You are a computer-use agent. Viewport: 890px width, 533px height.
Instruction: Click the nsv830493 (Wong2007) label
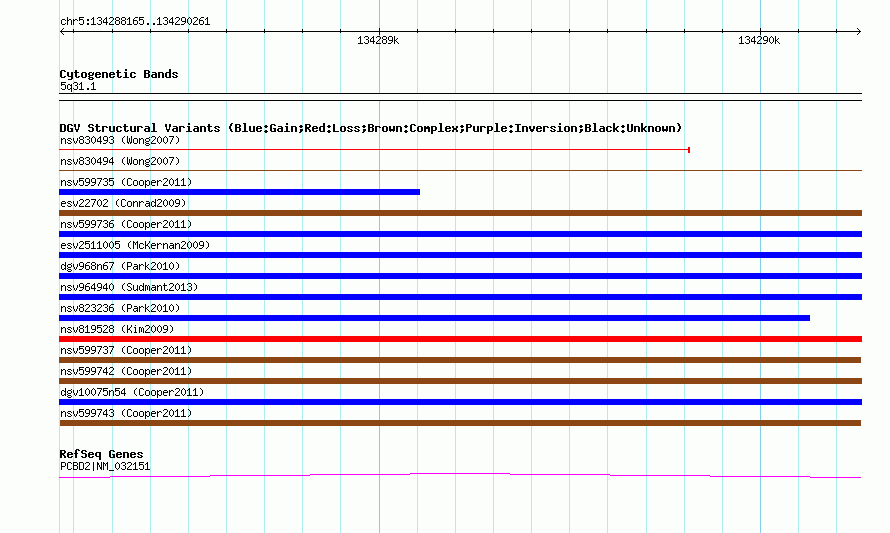(120, 140)
